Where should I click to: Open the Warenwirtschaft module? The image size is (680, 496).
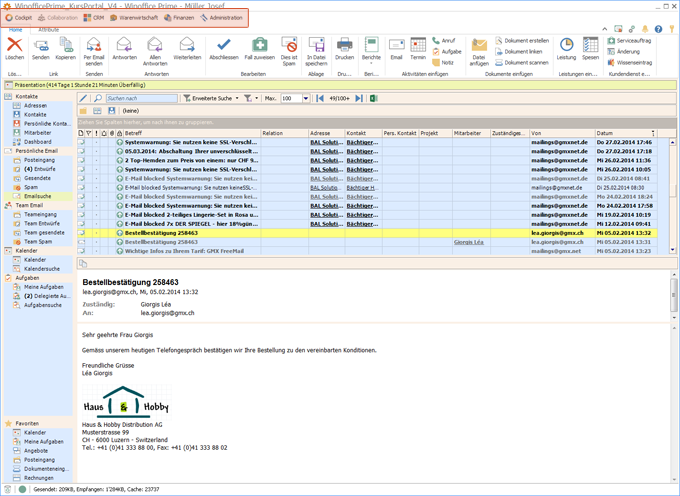pos(134,18)
